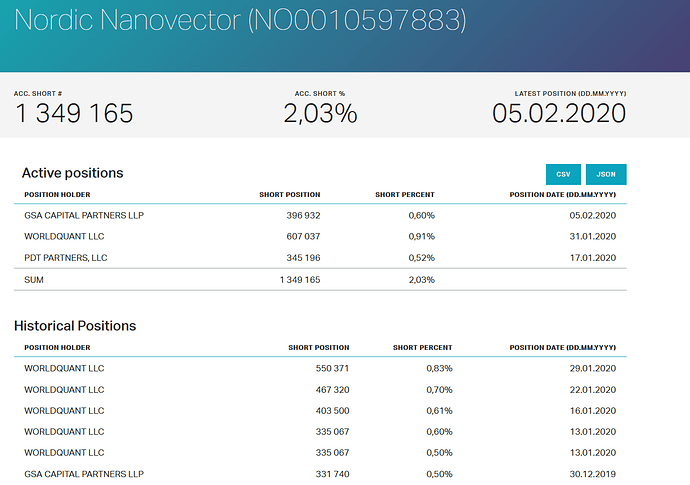
Task: Click the latest position date 05.02.2020 headline
Action: click(x=559, y=113)
